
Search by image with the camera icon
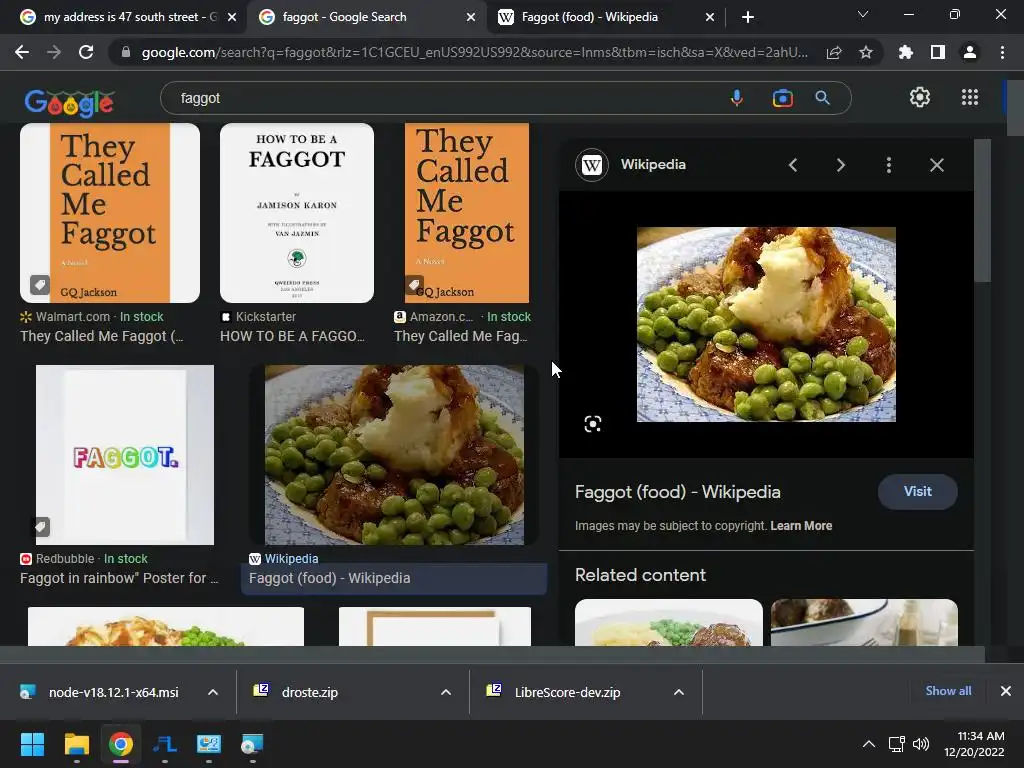tap(782, 98)
